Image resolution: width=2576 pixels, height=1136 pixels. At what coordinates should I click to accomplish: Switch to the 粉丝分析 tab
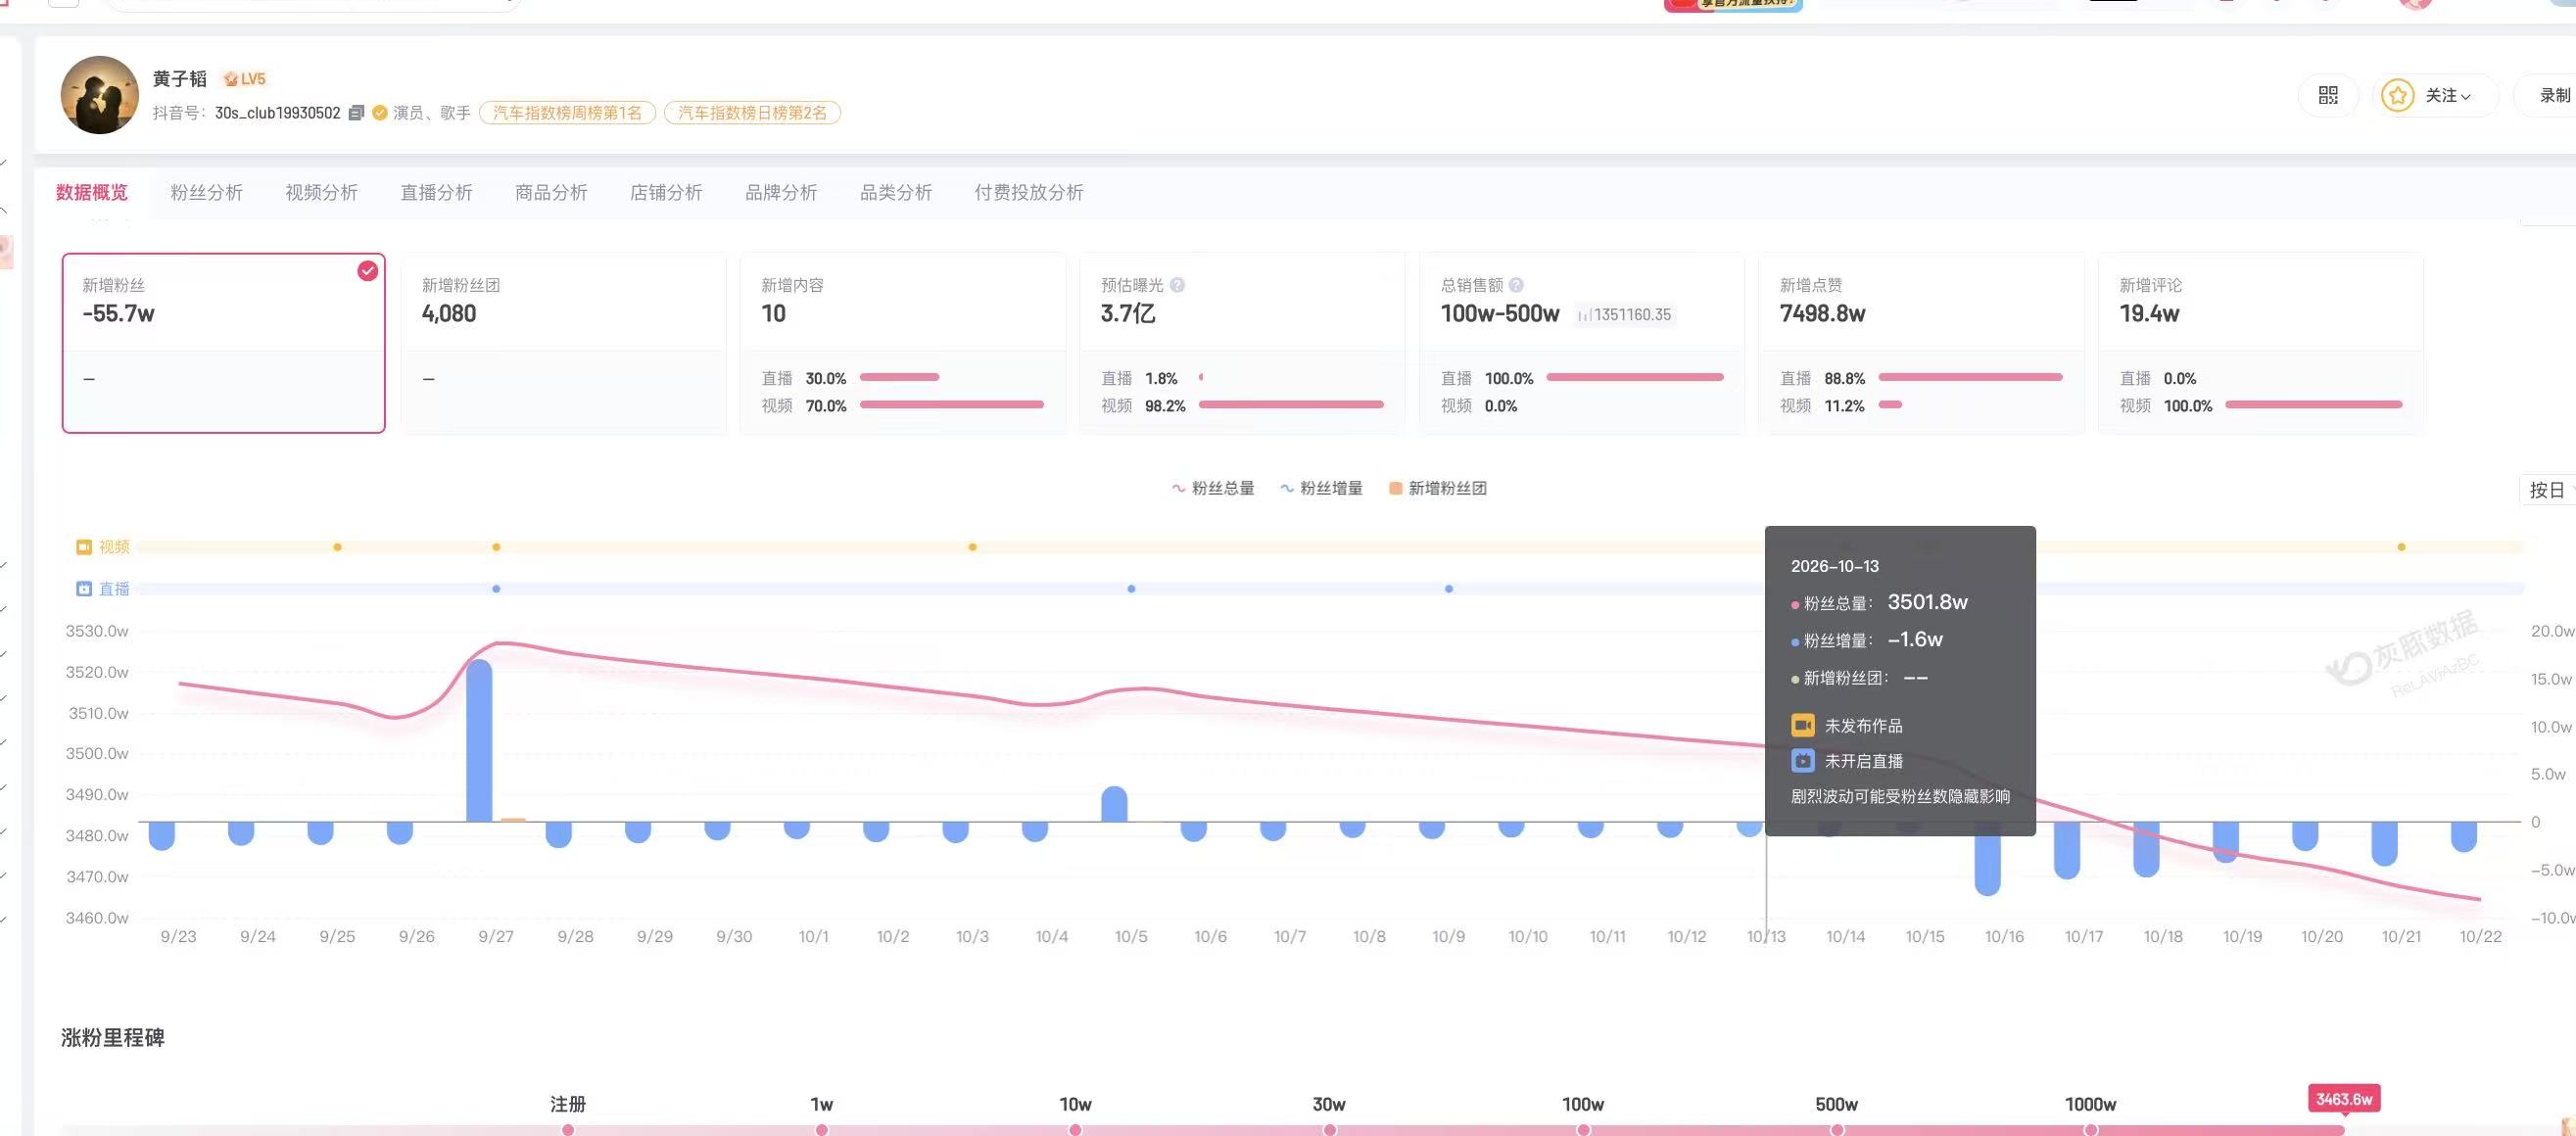207,192
